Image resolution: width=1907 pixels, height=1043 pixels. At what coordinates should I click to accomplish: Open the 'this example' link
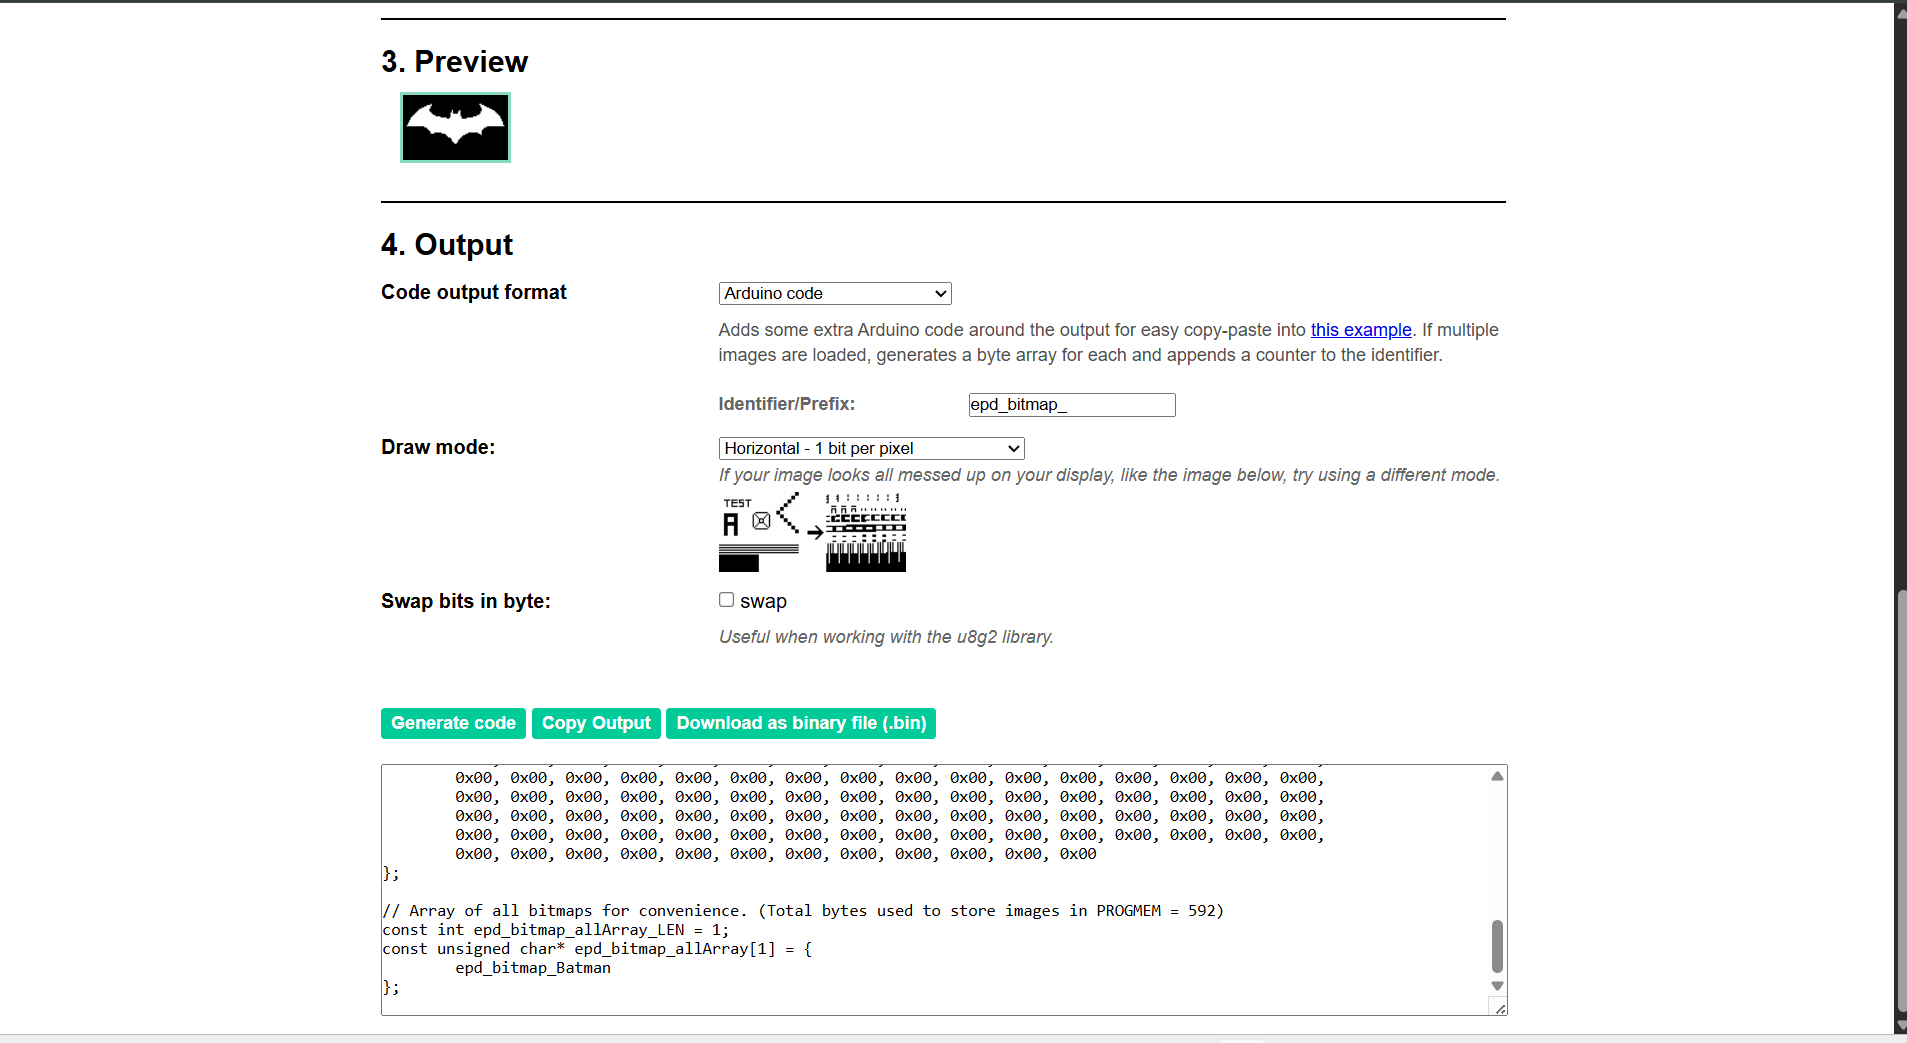1361,330
